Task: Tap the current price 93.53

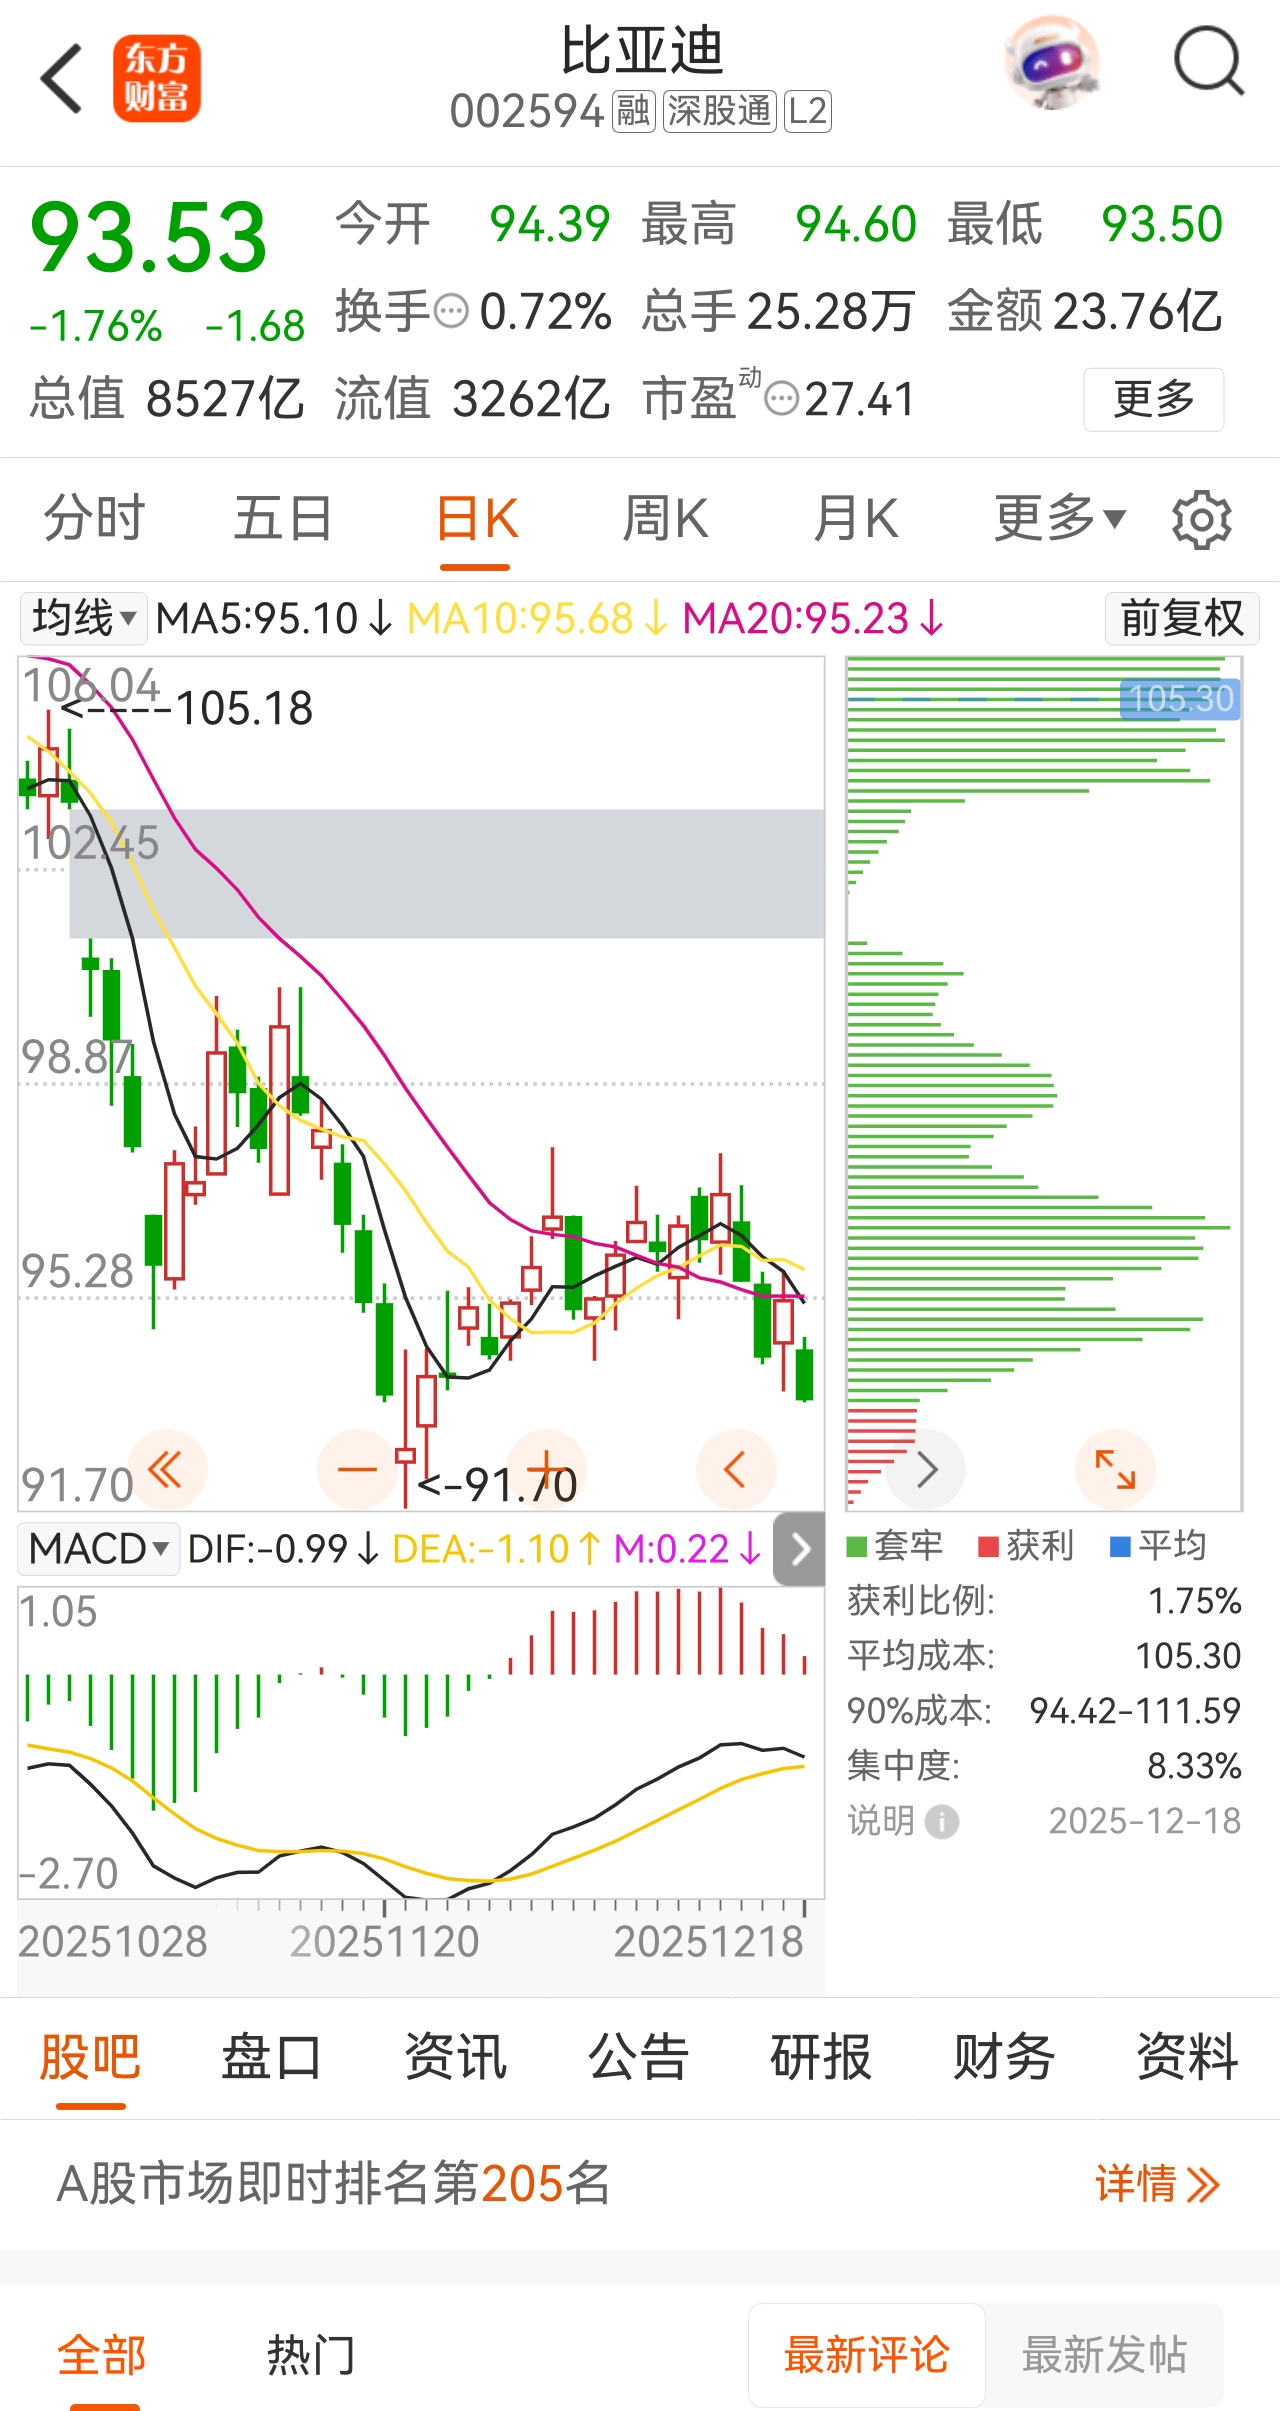Action: [149, 237]
